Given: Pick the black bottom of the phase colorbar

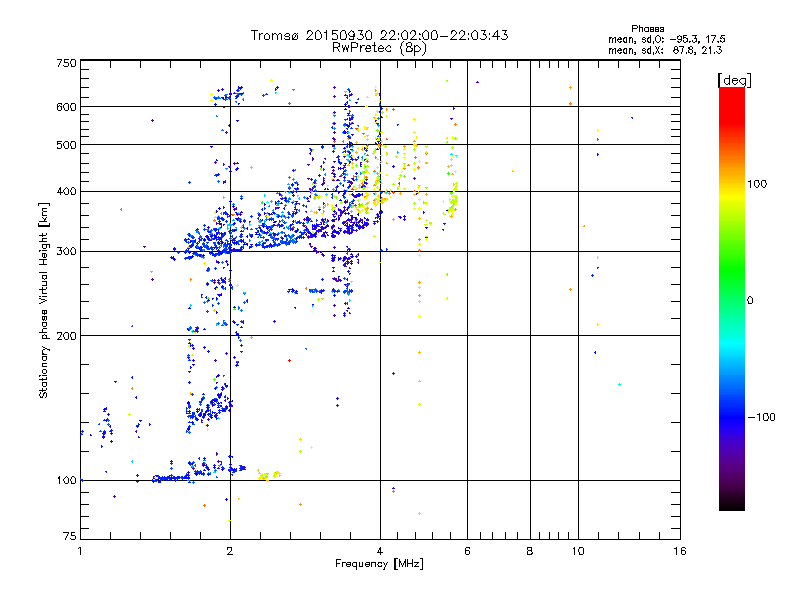Looking at the screenshot, I should (732, 503).
